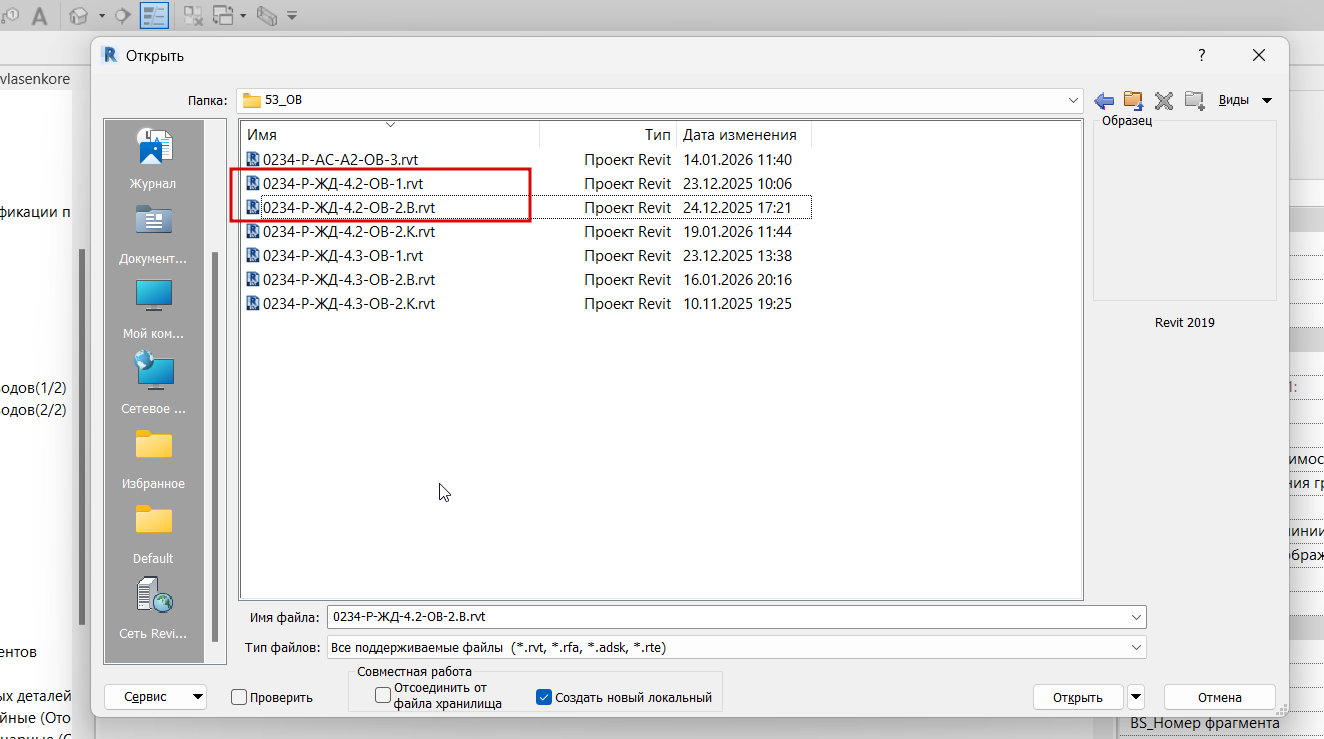This screenshot has width=1324, height=739.
Task: Expand Switch Windows dropdown arrow
Action: pos(243,16)
